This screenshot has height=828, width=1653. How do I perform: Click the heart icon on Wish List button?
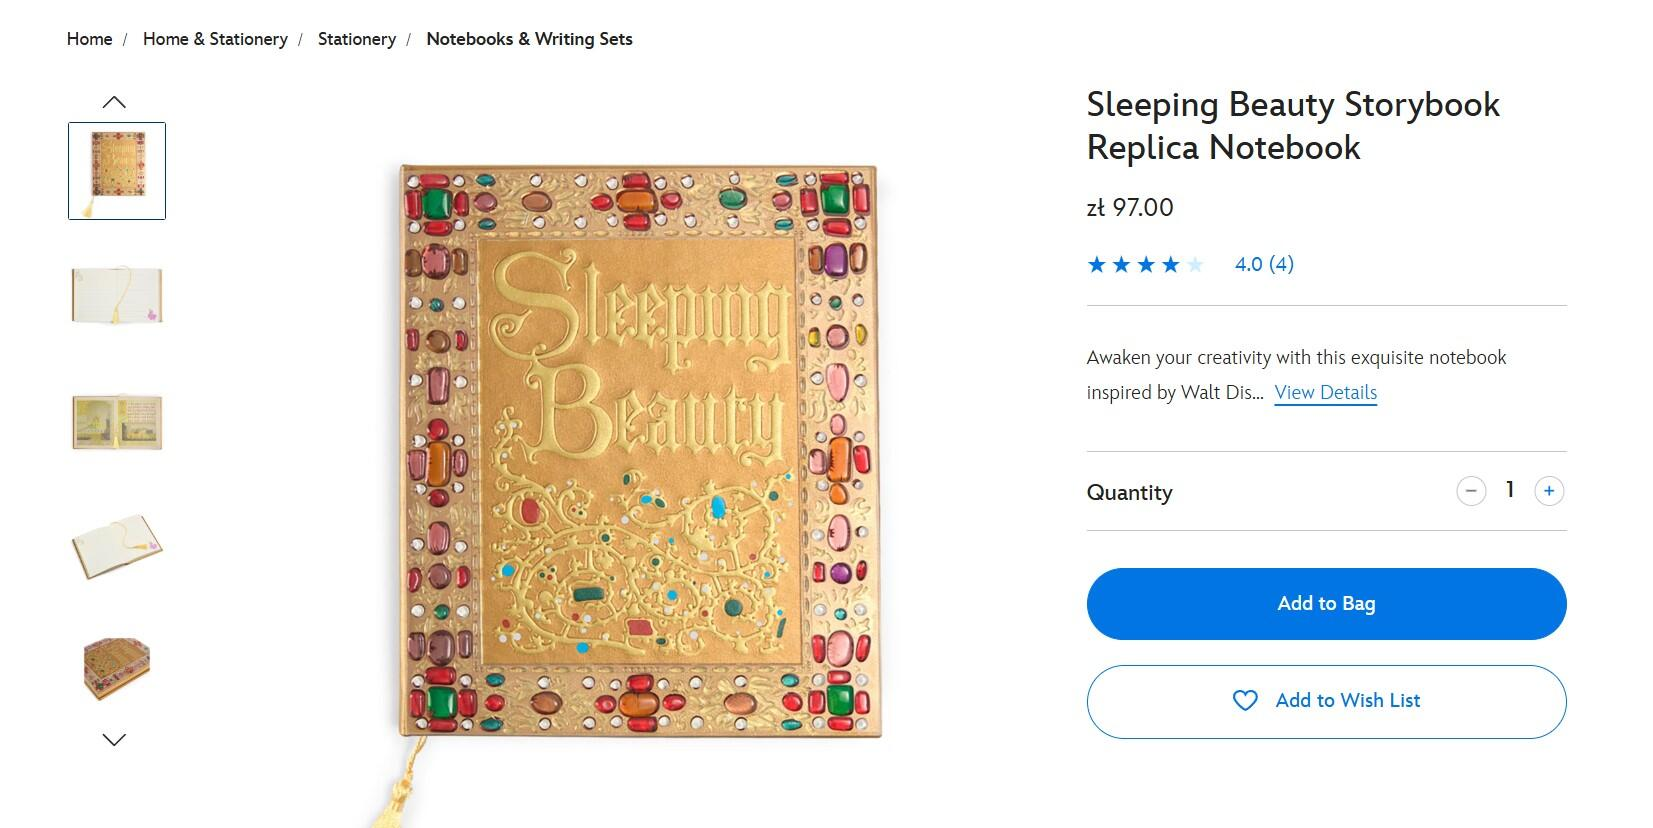(1245, 701)
